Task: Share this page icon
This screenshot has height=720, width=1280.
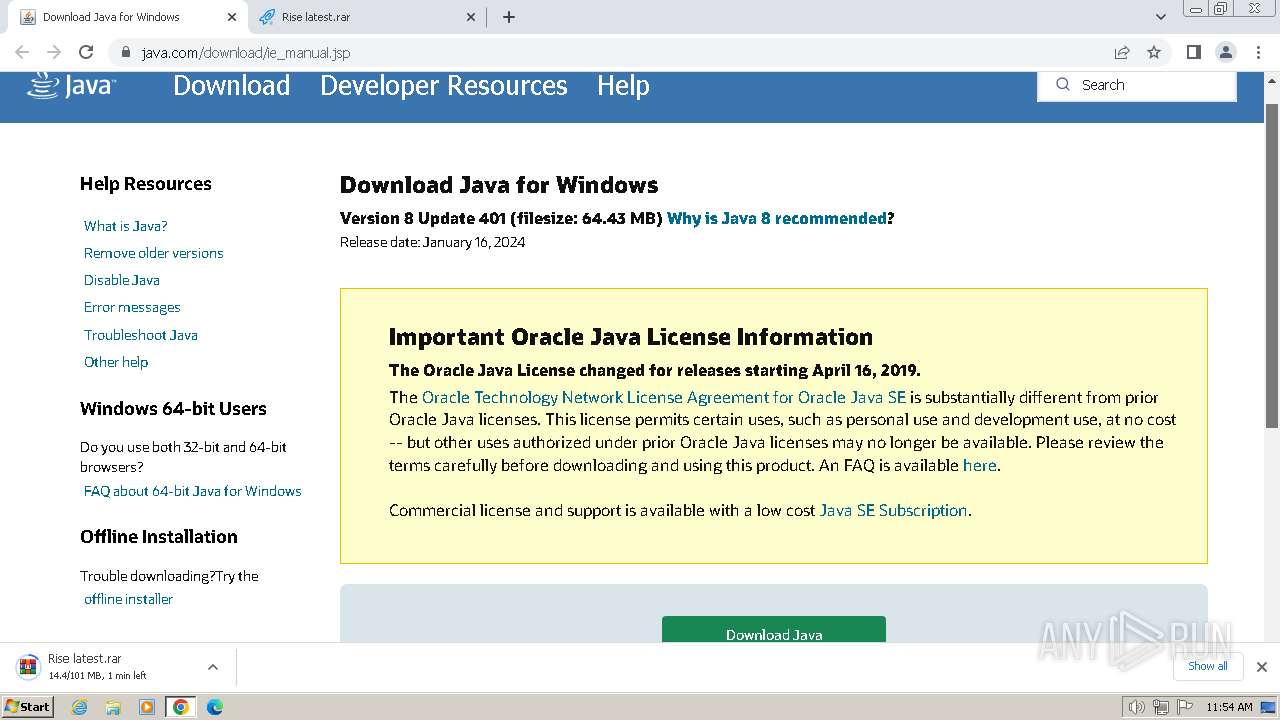Action: (x=1122, y=52)
